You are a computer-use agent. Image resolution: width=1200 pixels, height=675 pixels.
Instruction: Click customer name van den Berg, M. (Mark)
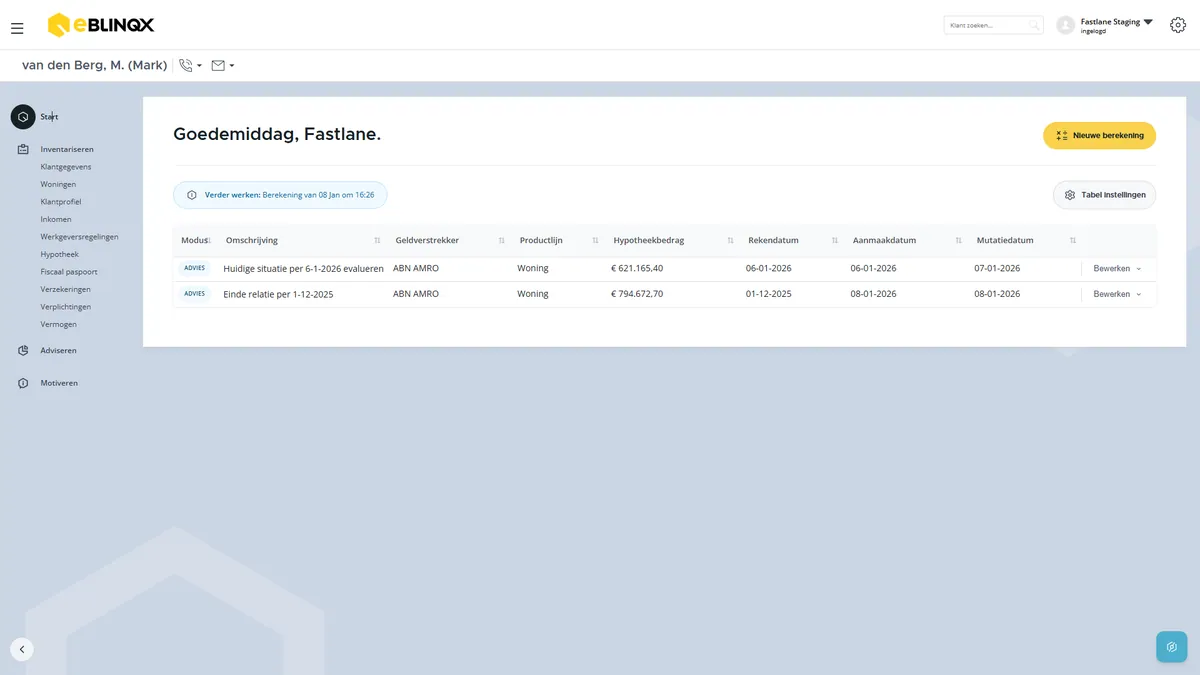pos(94,66)
